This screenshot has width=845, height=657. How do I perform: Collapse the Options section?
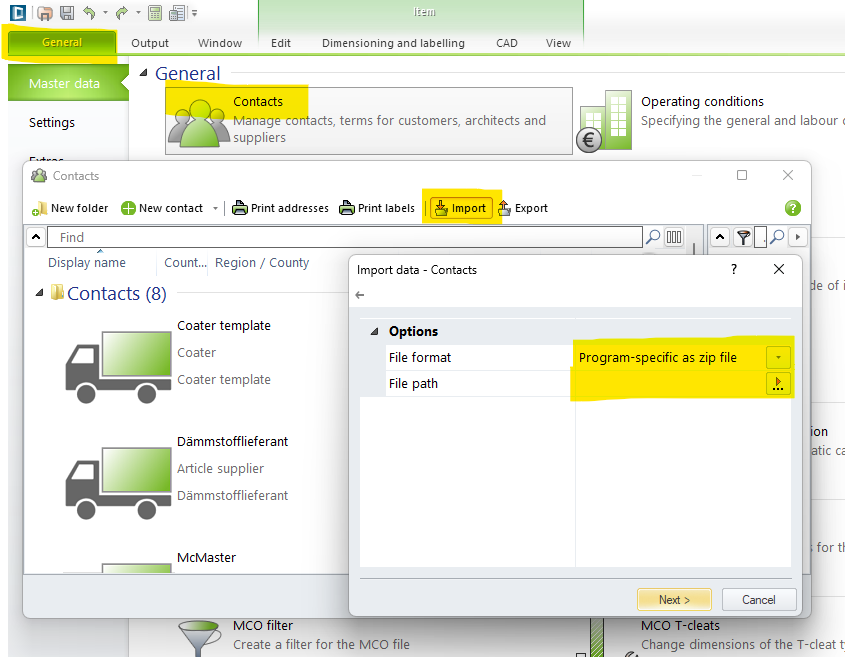[374, 331]
